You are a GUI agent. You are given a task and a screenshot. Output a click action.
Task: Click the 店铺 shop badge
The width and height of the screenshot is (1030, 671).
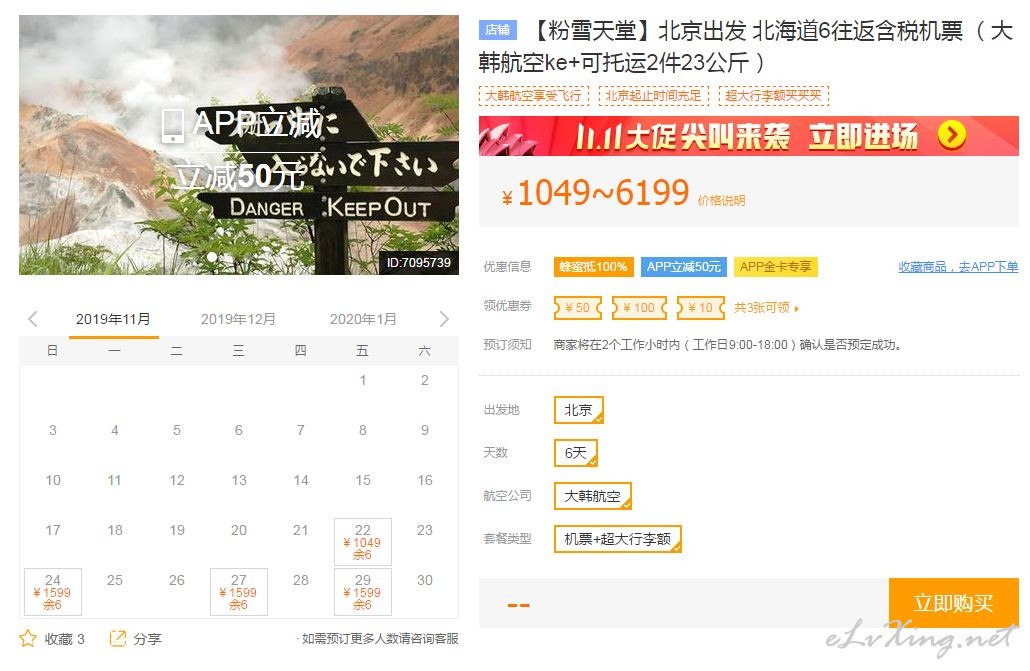click(x=497, y=30)
